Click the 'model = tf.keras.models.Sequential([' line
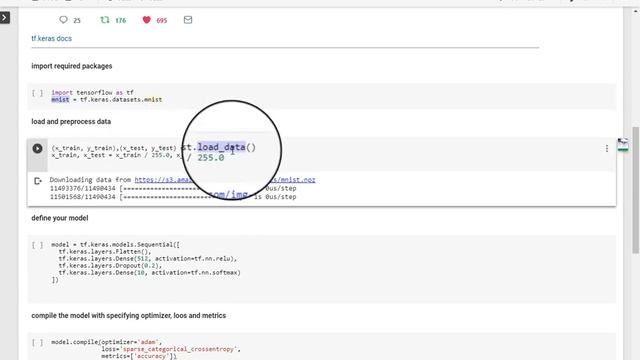 coord(116,245)
